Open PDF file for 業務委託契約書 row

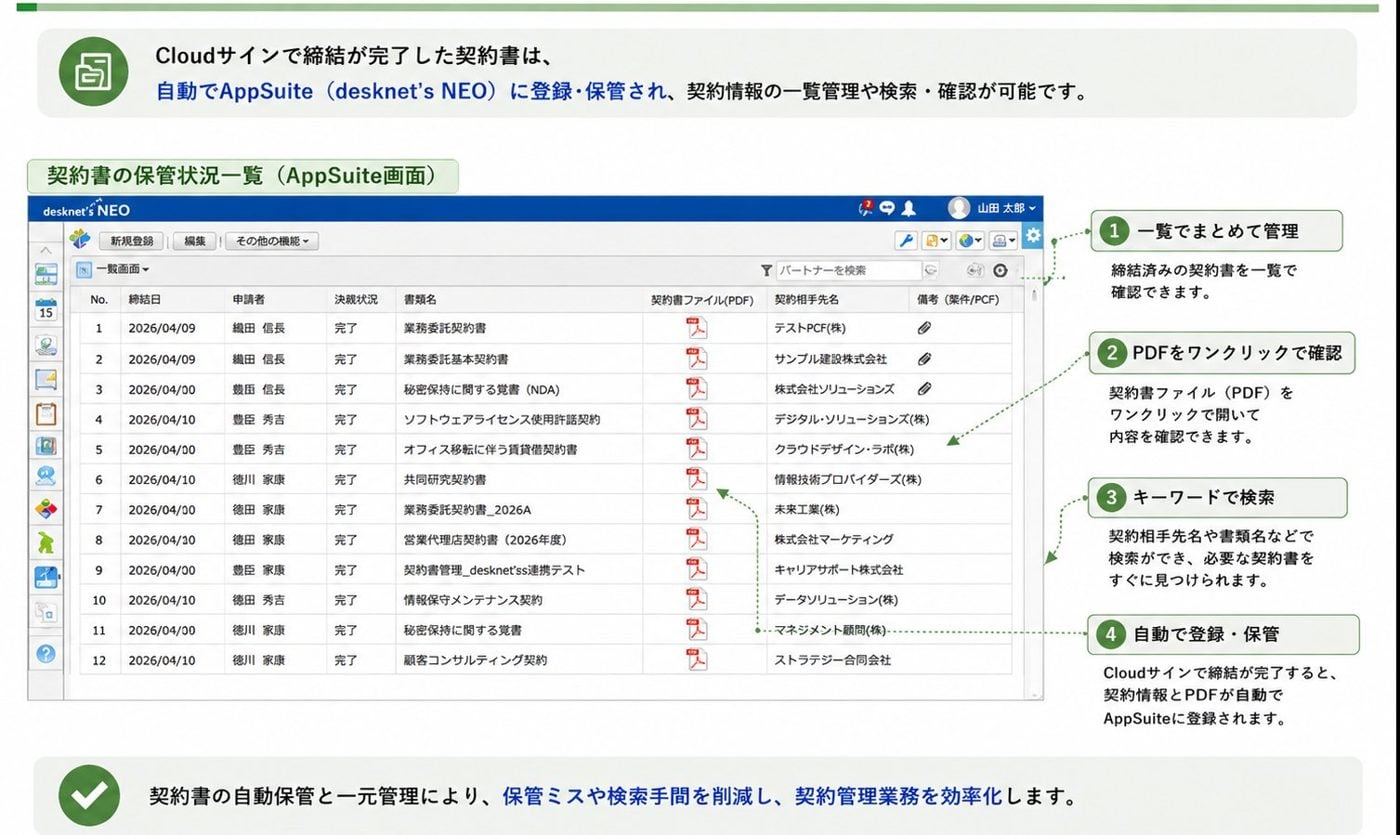pyautogui.click(x=696, y=328)
